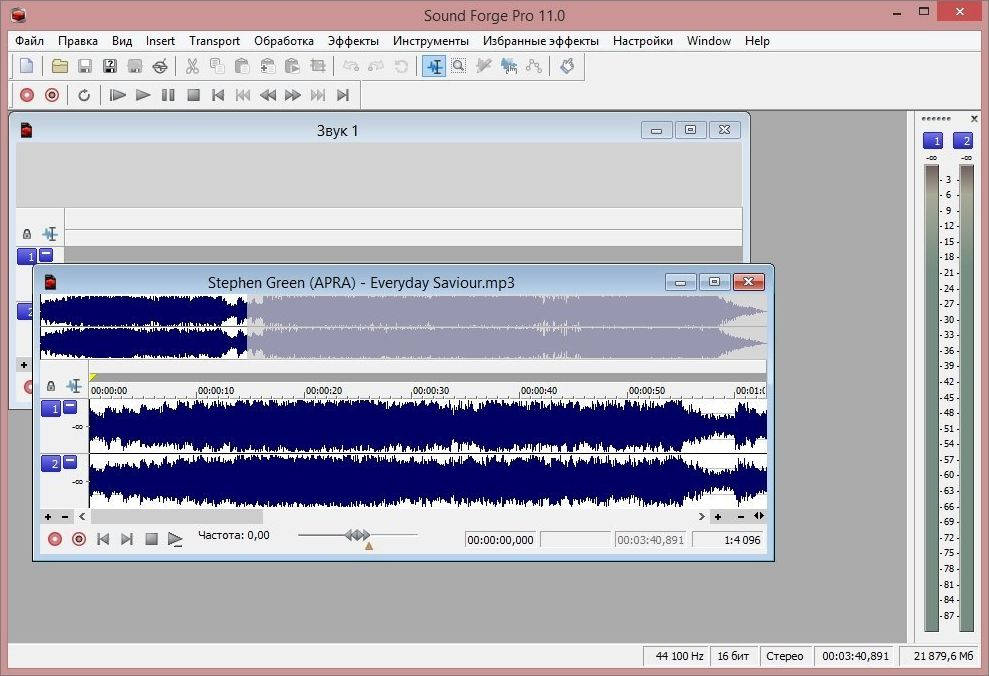Select the Pencil tool
The height and width of the screenshot is (676, 989).
[x=484, y=66]
